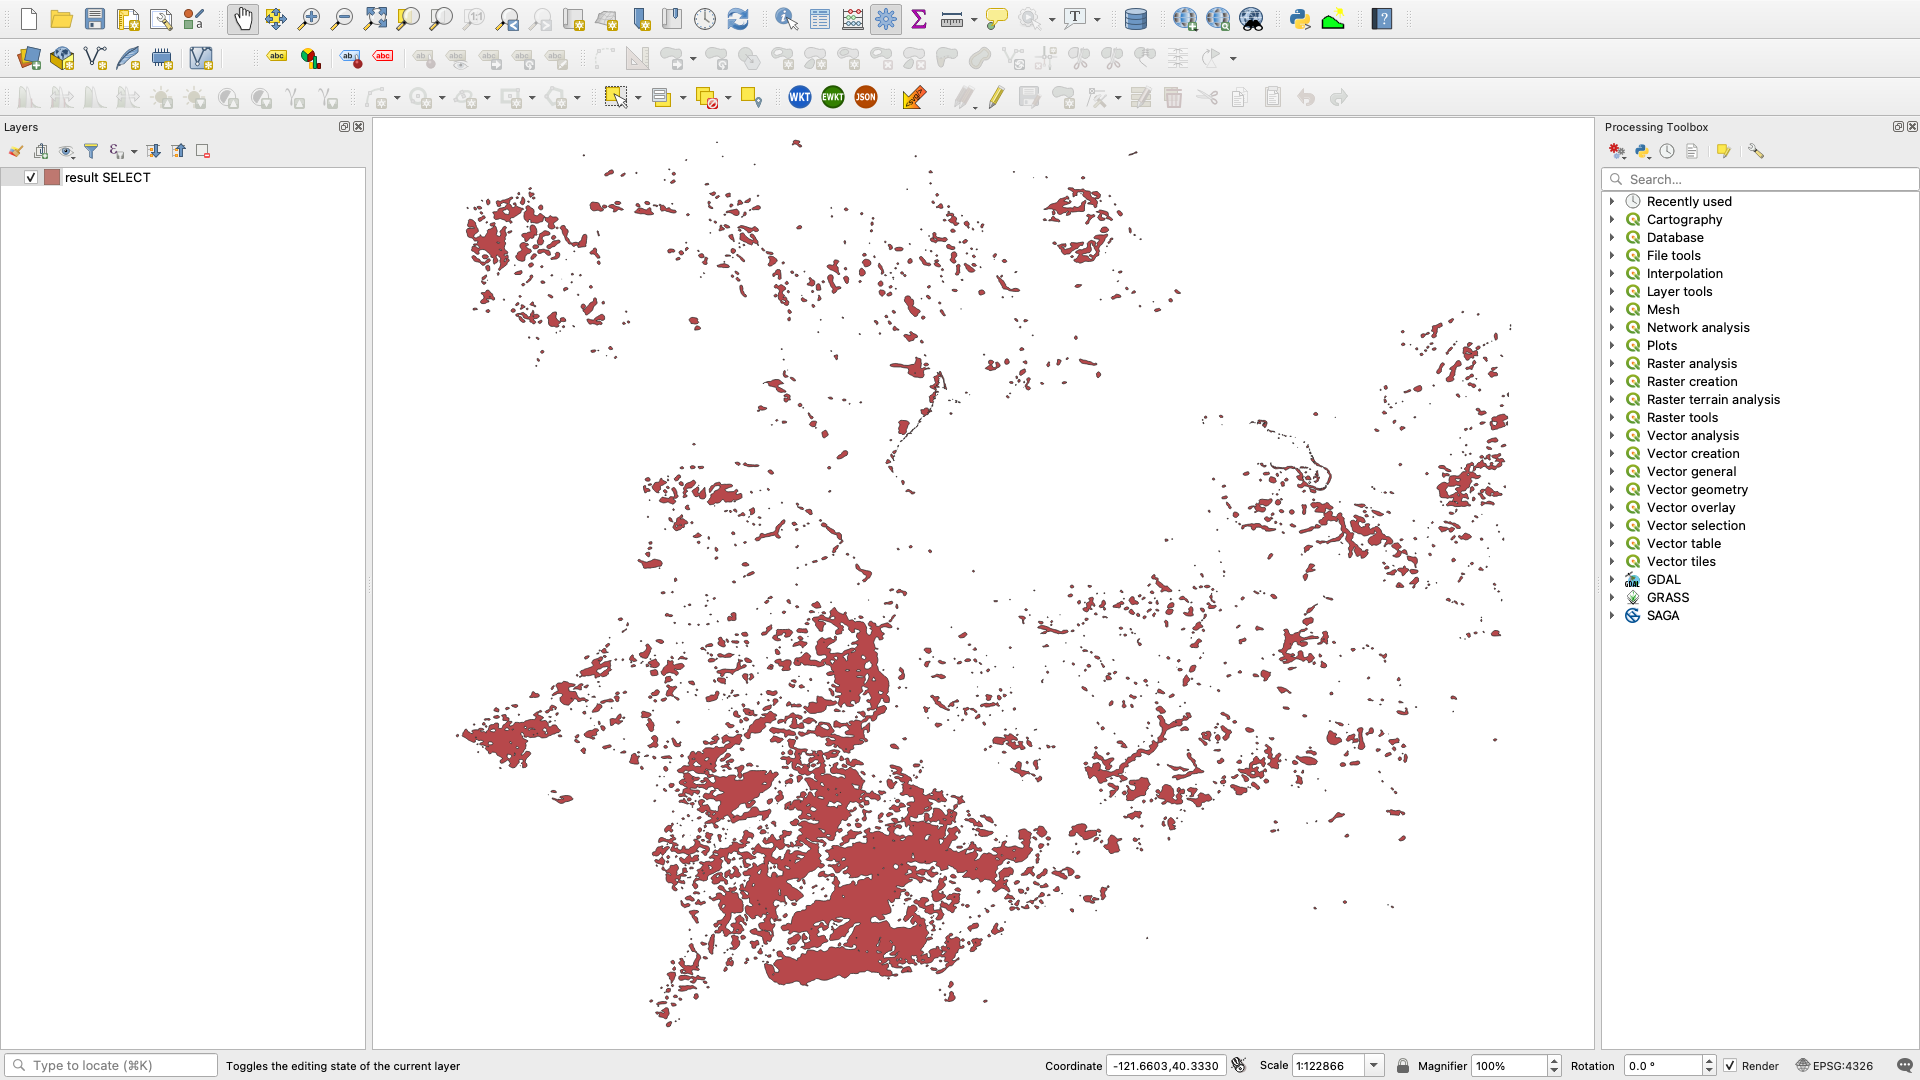Viewport: 1920px width, 1080px height.
Task: Refresh the map canvas
Action: coord(738,19)
